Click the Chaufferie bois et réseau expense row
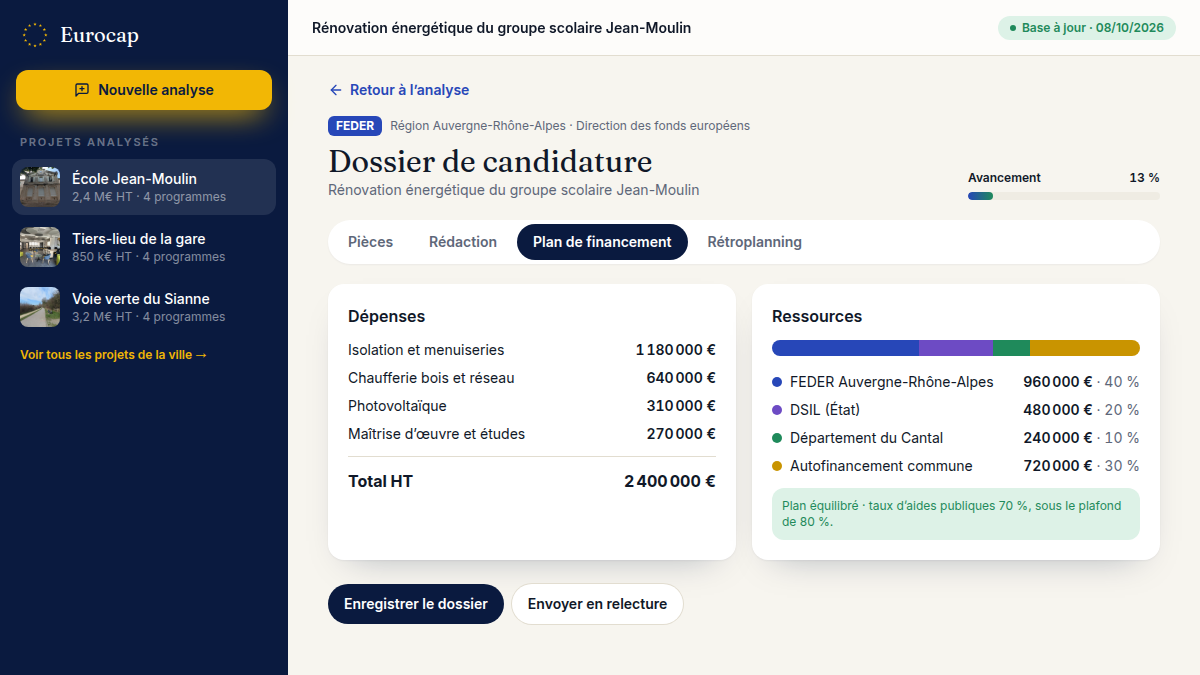 [x=532, y=378]
